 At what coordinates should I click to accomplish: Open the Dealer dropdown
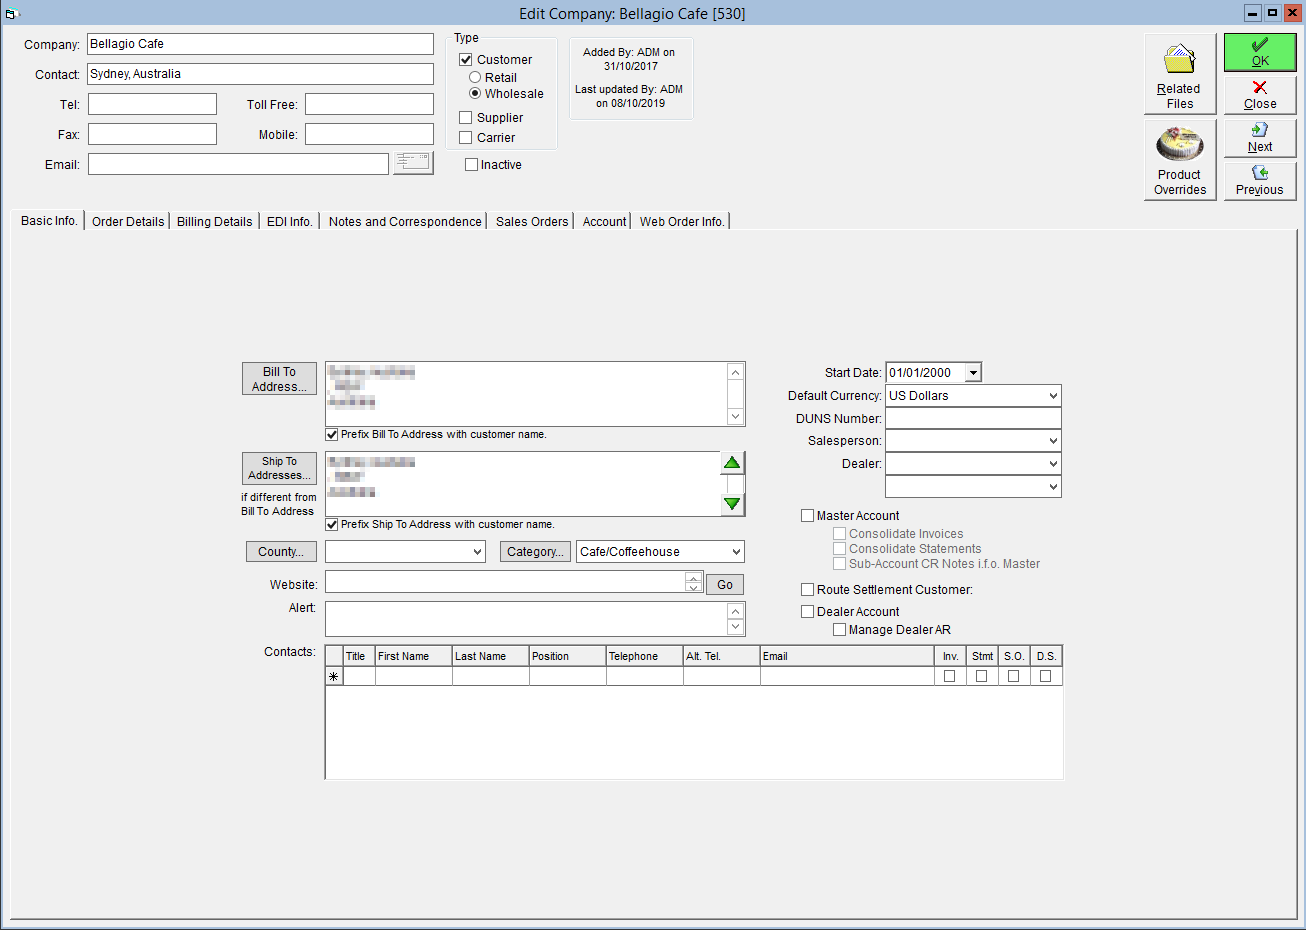(x=1053, y=464)
